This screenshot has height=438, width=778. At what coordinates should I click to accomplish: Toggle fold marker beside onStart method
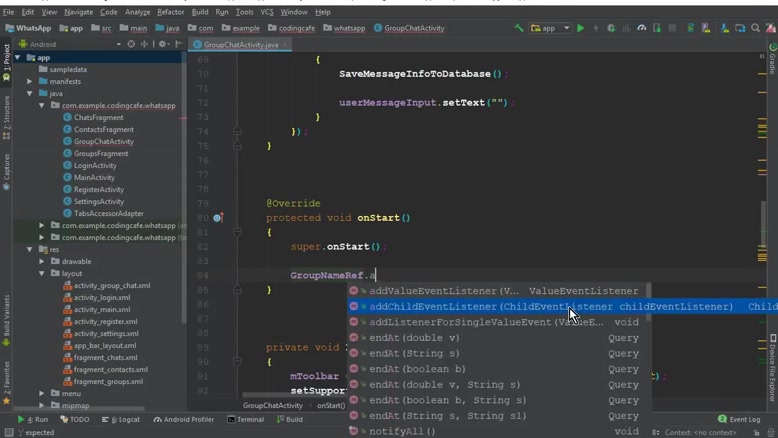coord(237,231)
